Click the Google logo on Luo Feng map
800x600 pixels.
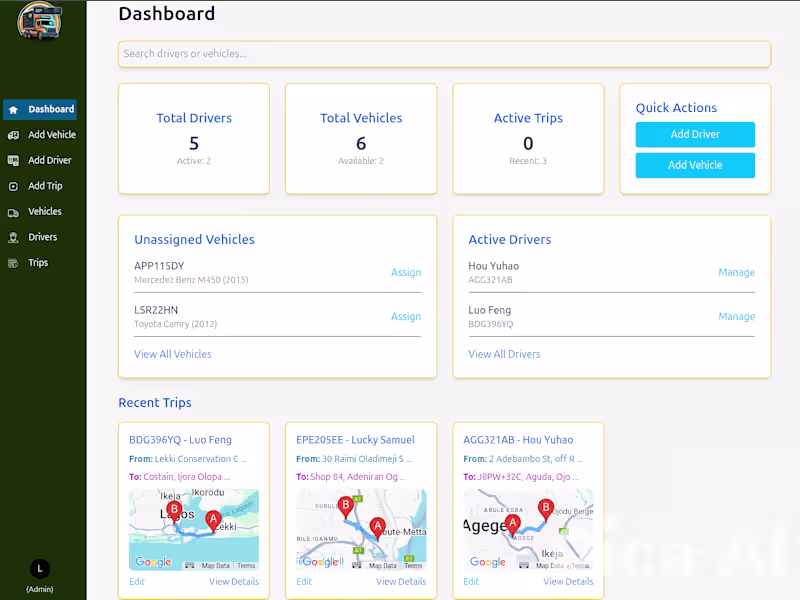(153, 562)
